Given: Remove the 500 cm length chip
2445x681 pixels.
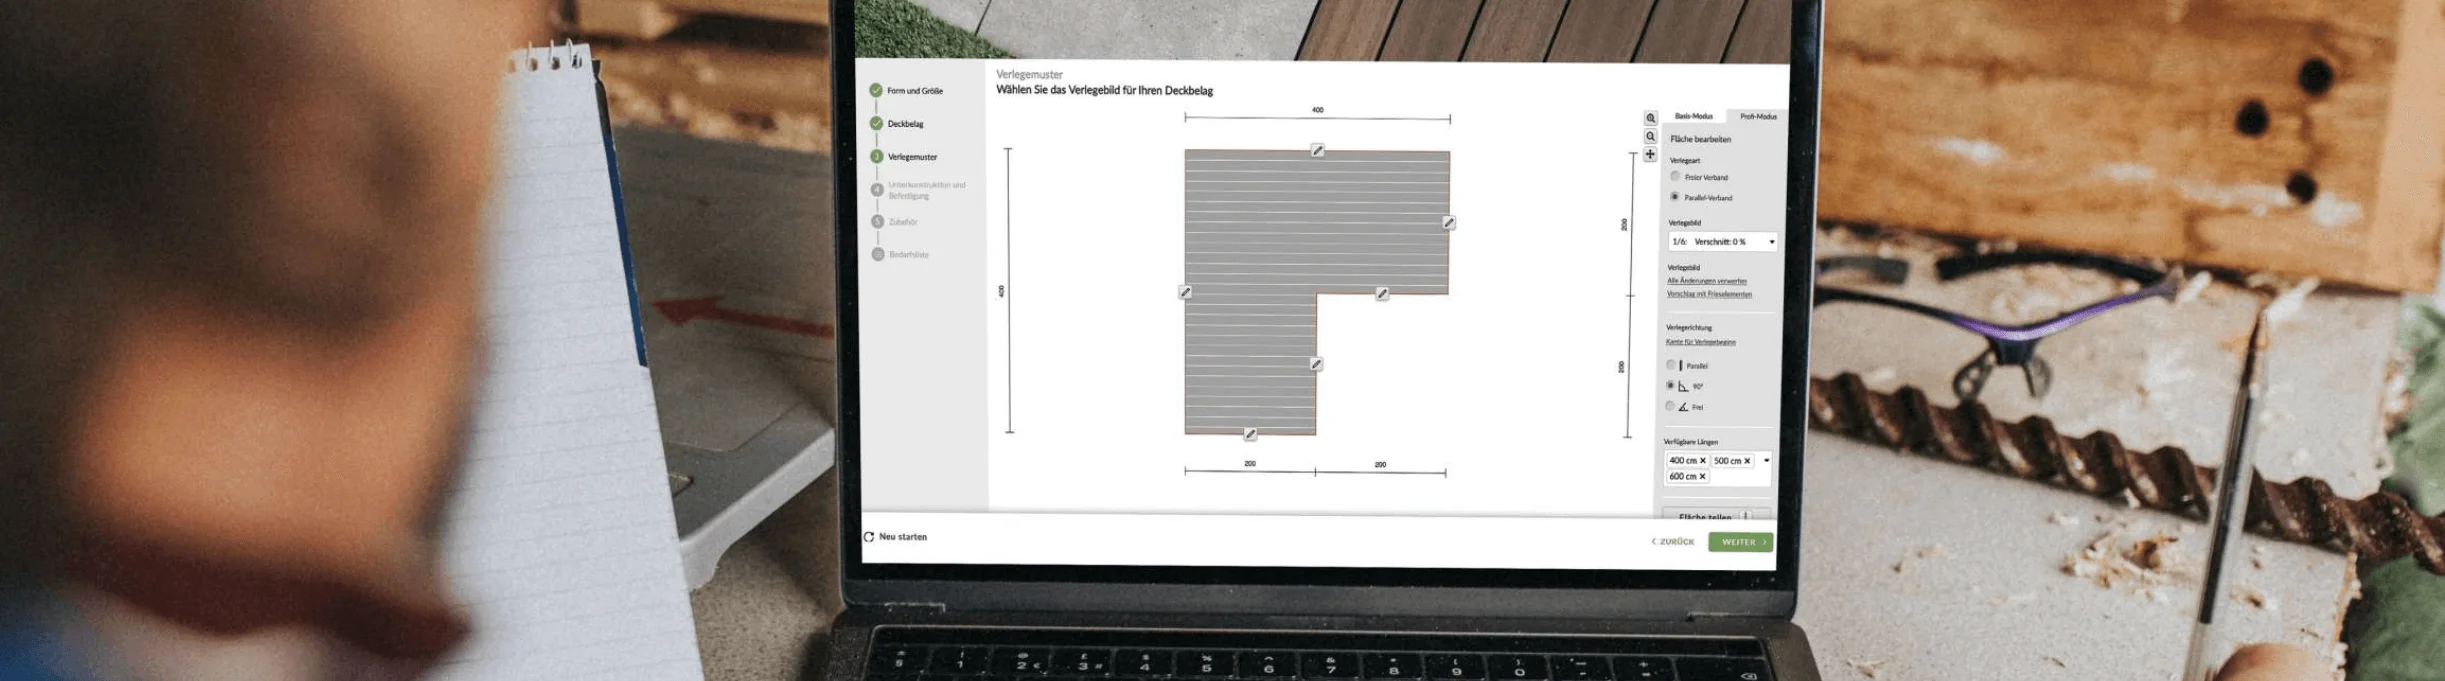Looking at the screenshot, I should (1747, 461).
